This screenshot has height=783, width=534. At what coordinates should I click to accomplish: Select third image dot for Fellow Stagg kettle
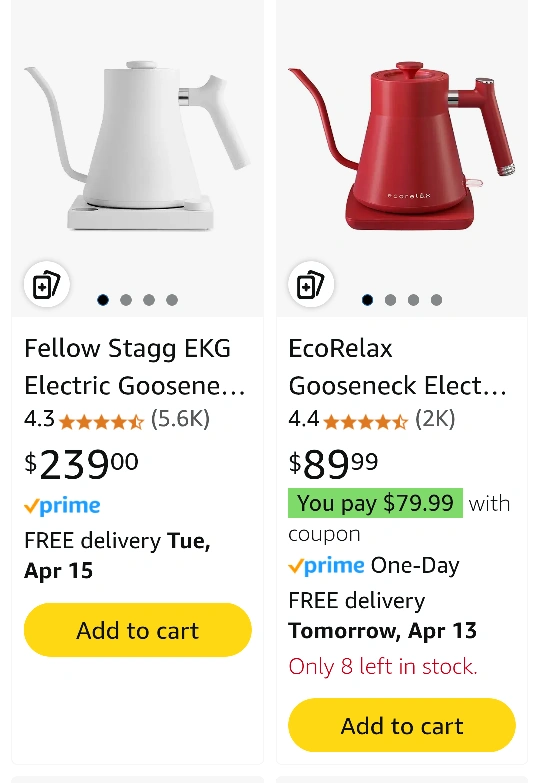point(149,300)
